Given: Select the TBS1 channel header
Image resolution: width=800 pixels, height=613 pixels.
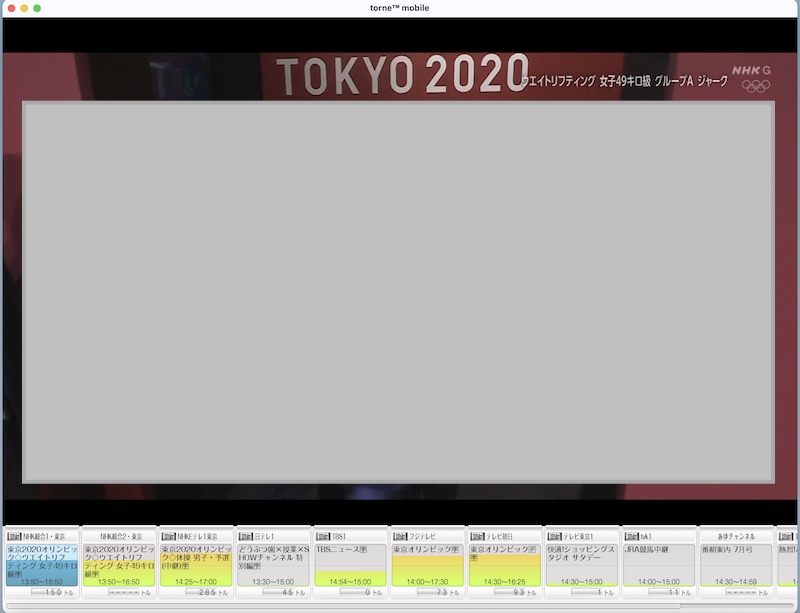Looking at the screenshot, I should 350,536.
